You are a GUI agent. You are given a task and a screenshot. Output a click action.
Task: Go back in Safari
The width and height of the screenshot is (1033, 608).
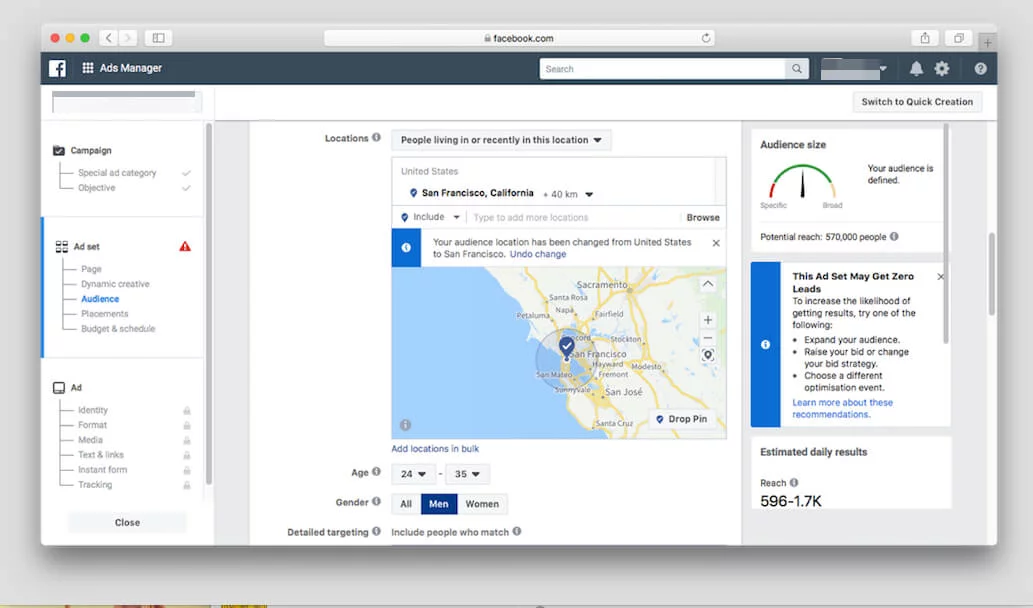tap(109, 38)
